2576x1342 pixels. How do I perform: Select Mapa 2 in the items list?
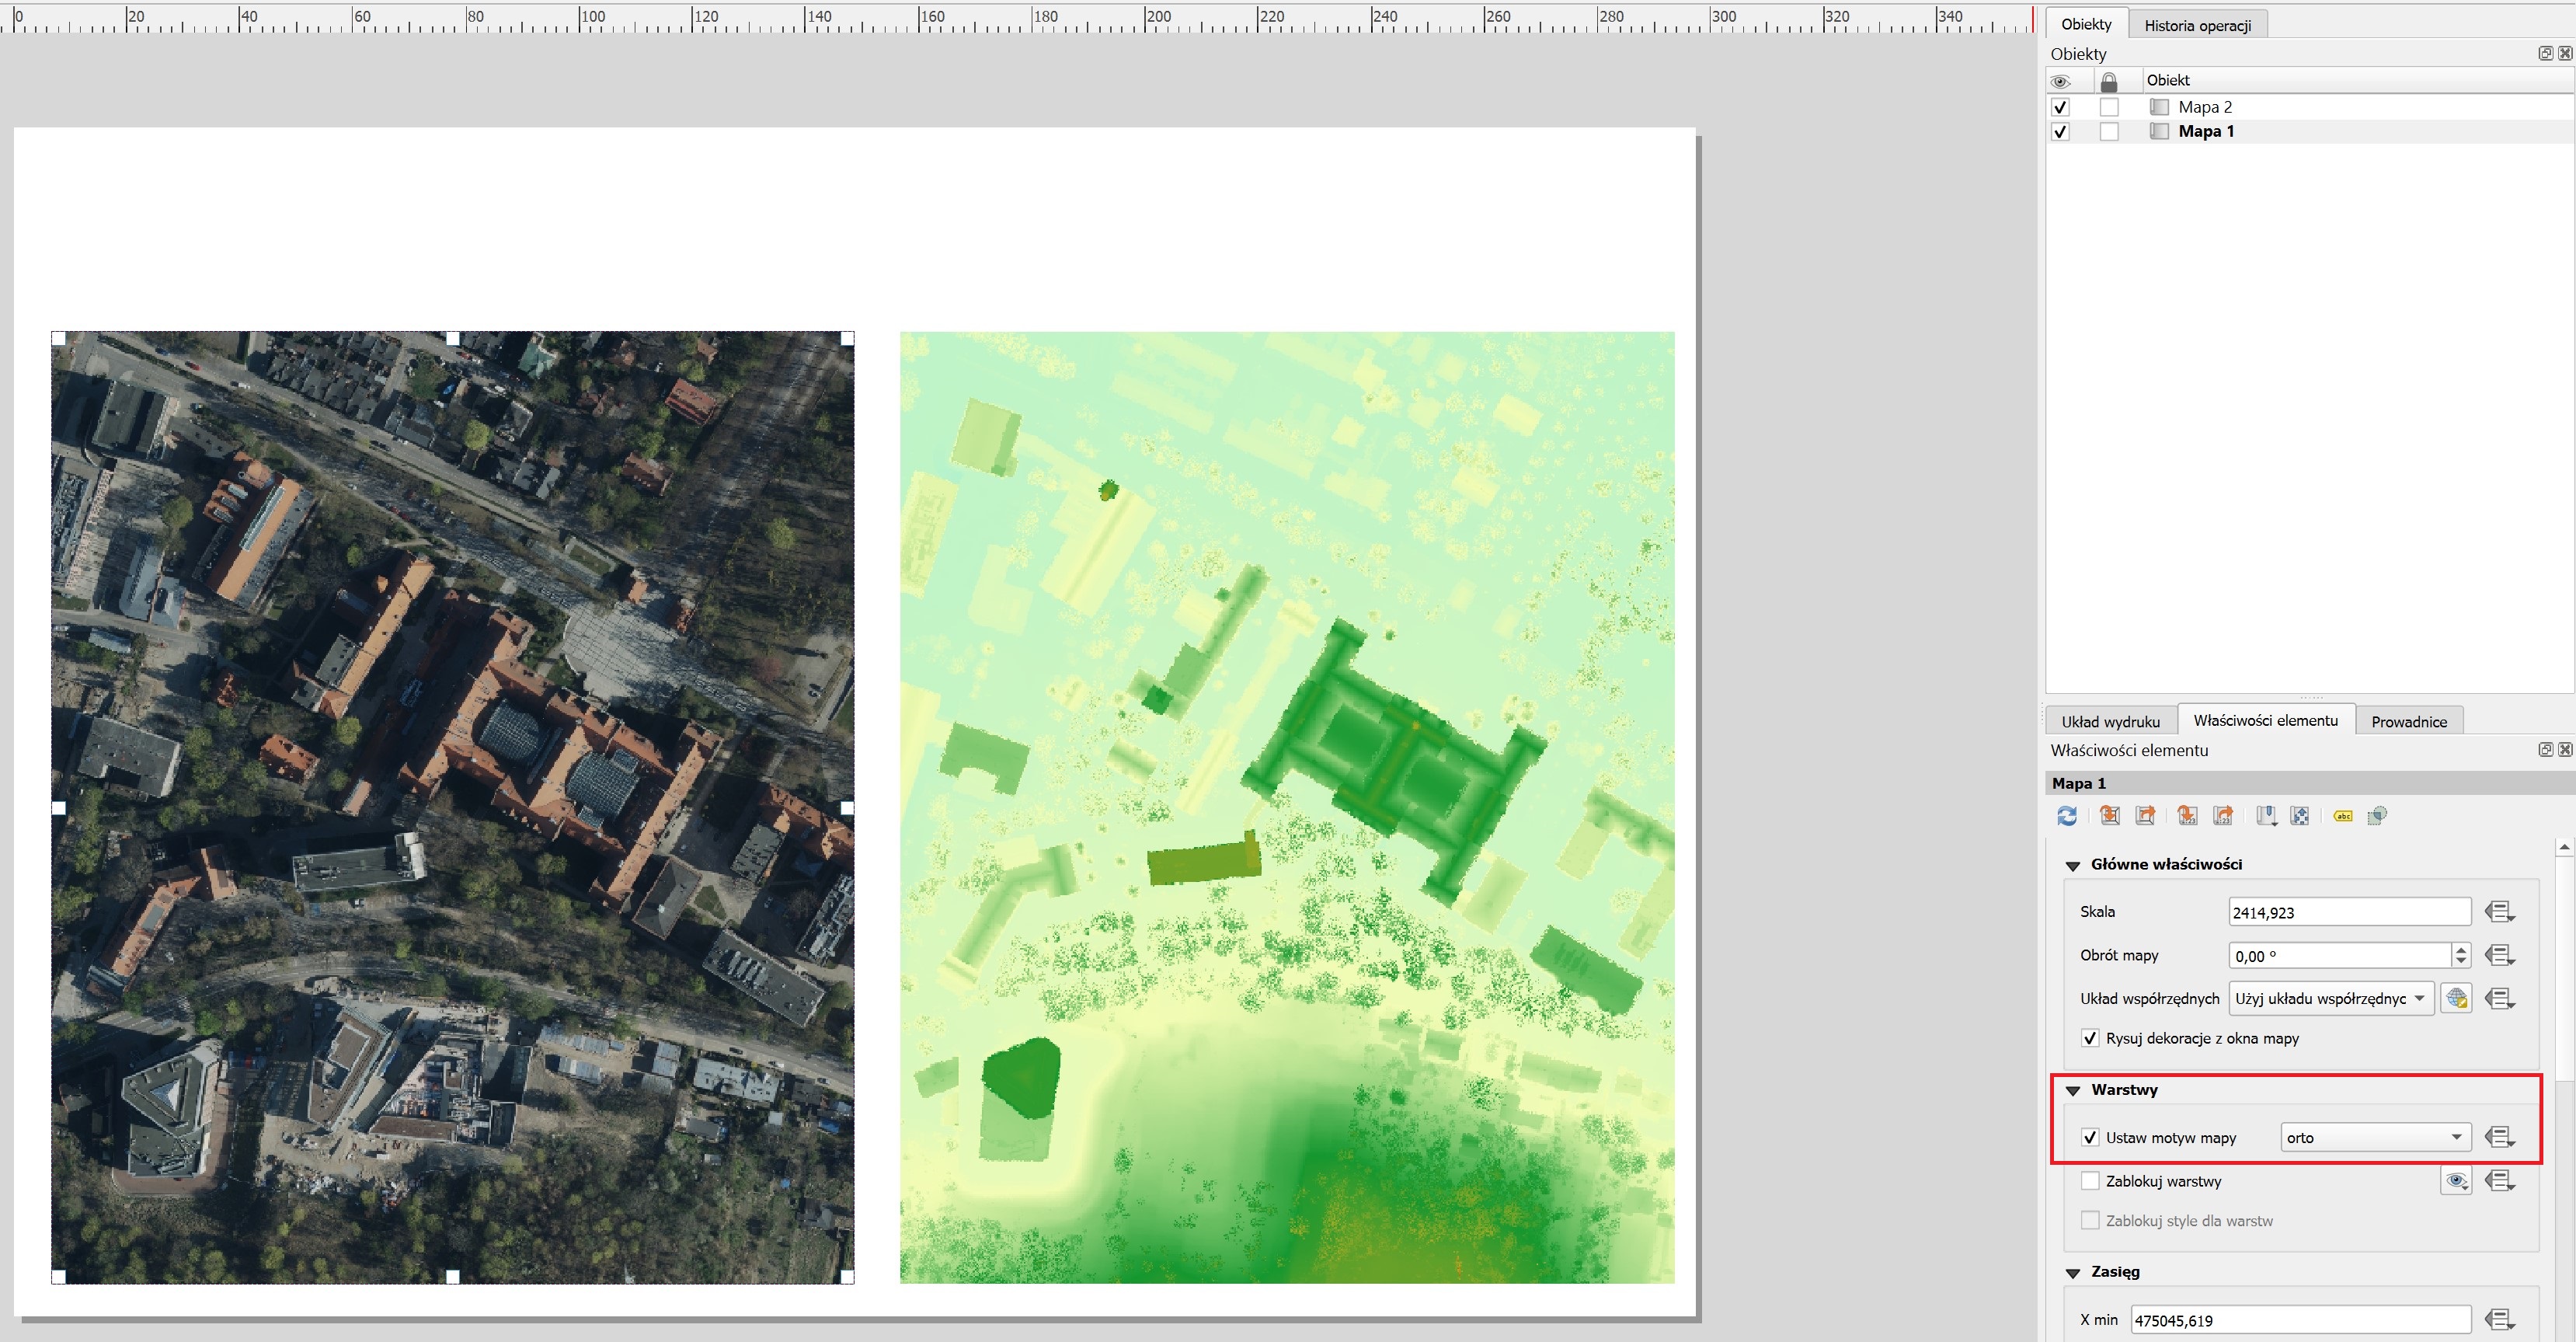tap(2204, 107)
